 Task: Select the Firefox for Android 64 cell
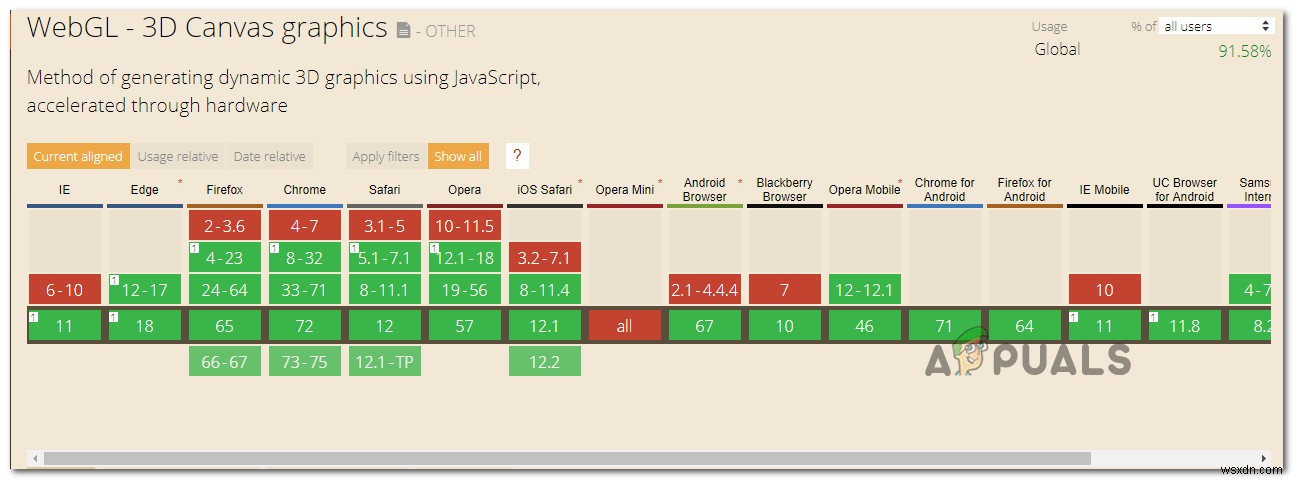pyautogui.click(x=1025, y=326)
